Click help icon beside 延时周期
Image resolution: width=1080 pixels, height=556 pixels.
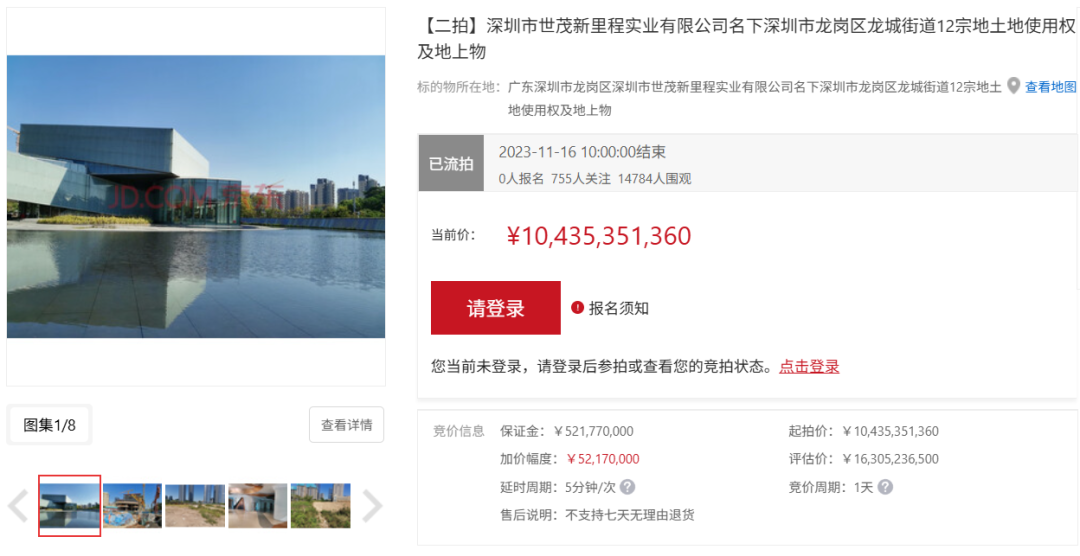(x=627, y=487)
